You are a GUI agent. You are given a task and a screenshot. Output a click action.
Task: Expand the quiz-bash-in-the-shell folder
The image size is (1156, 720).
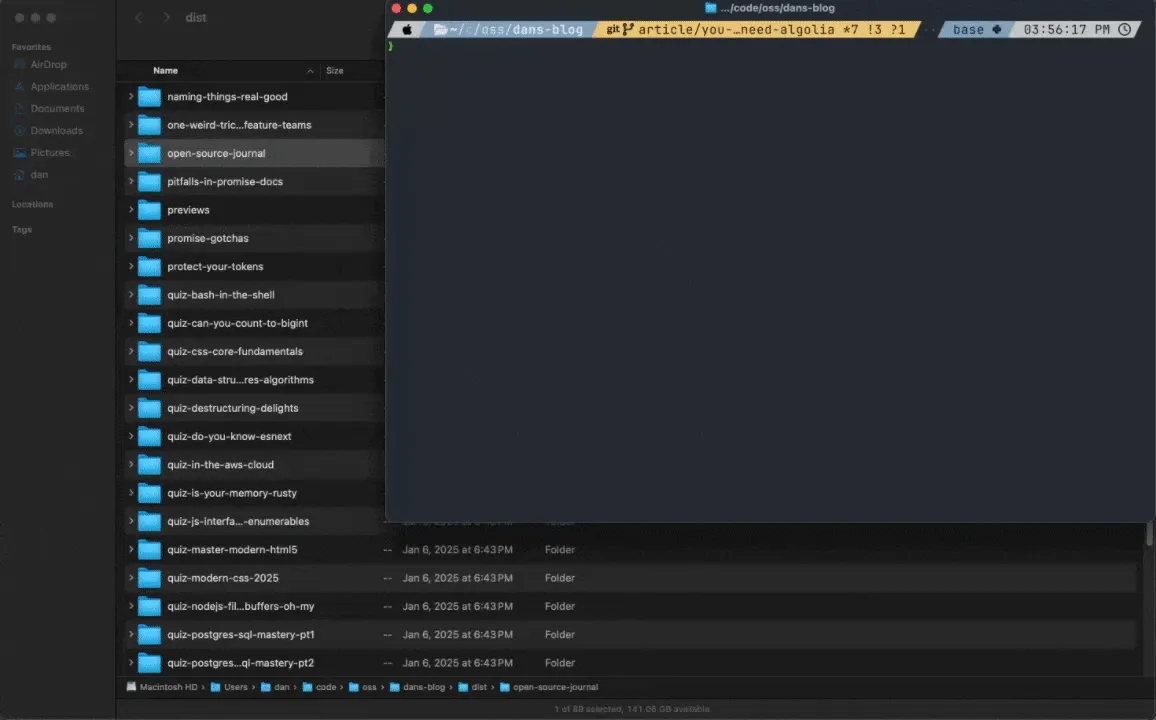[x=131, y=294]
